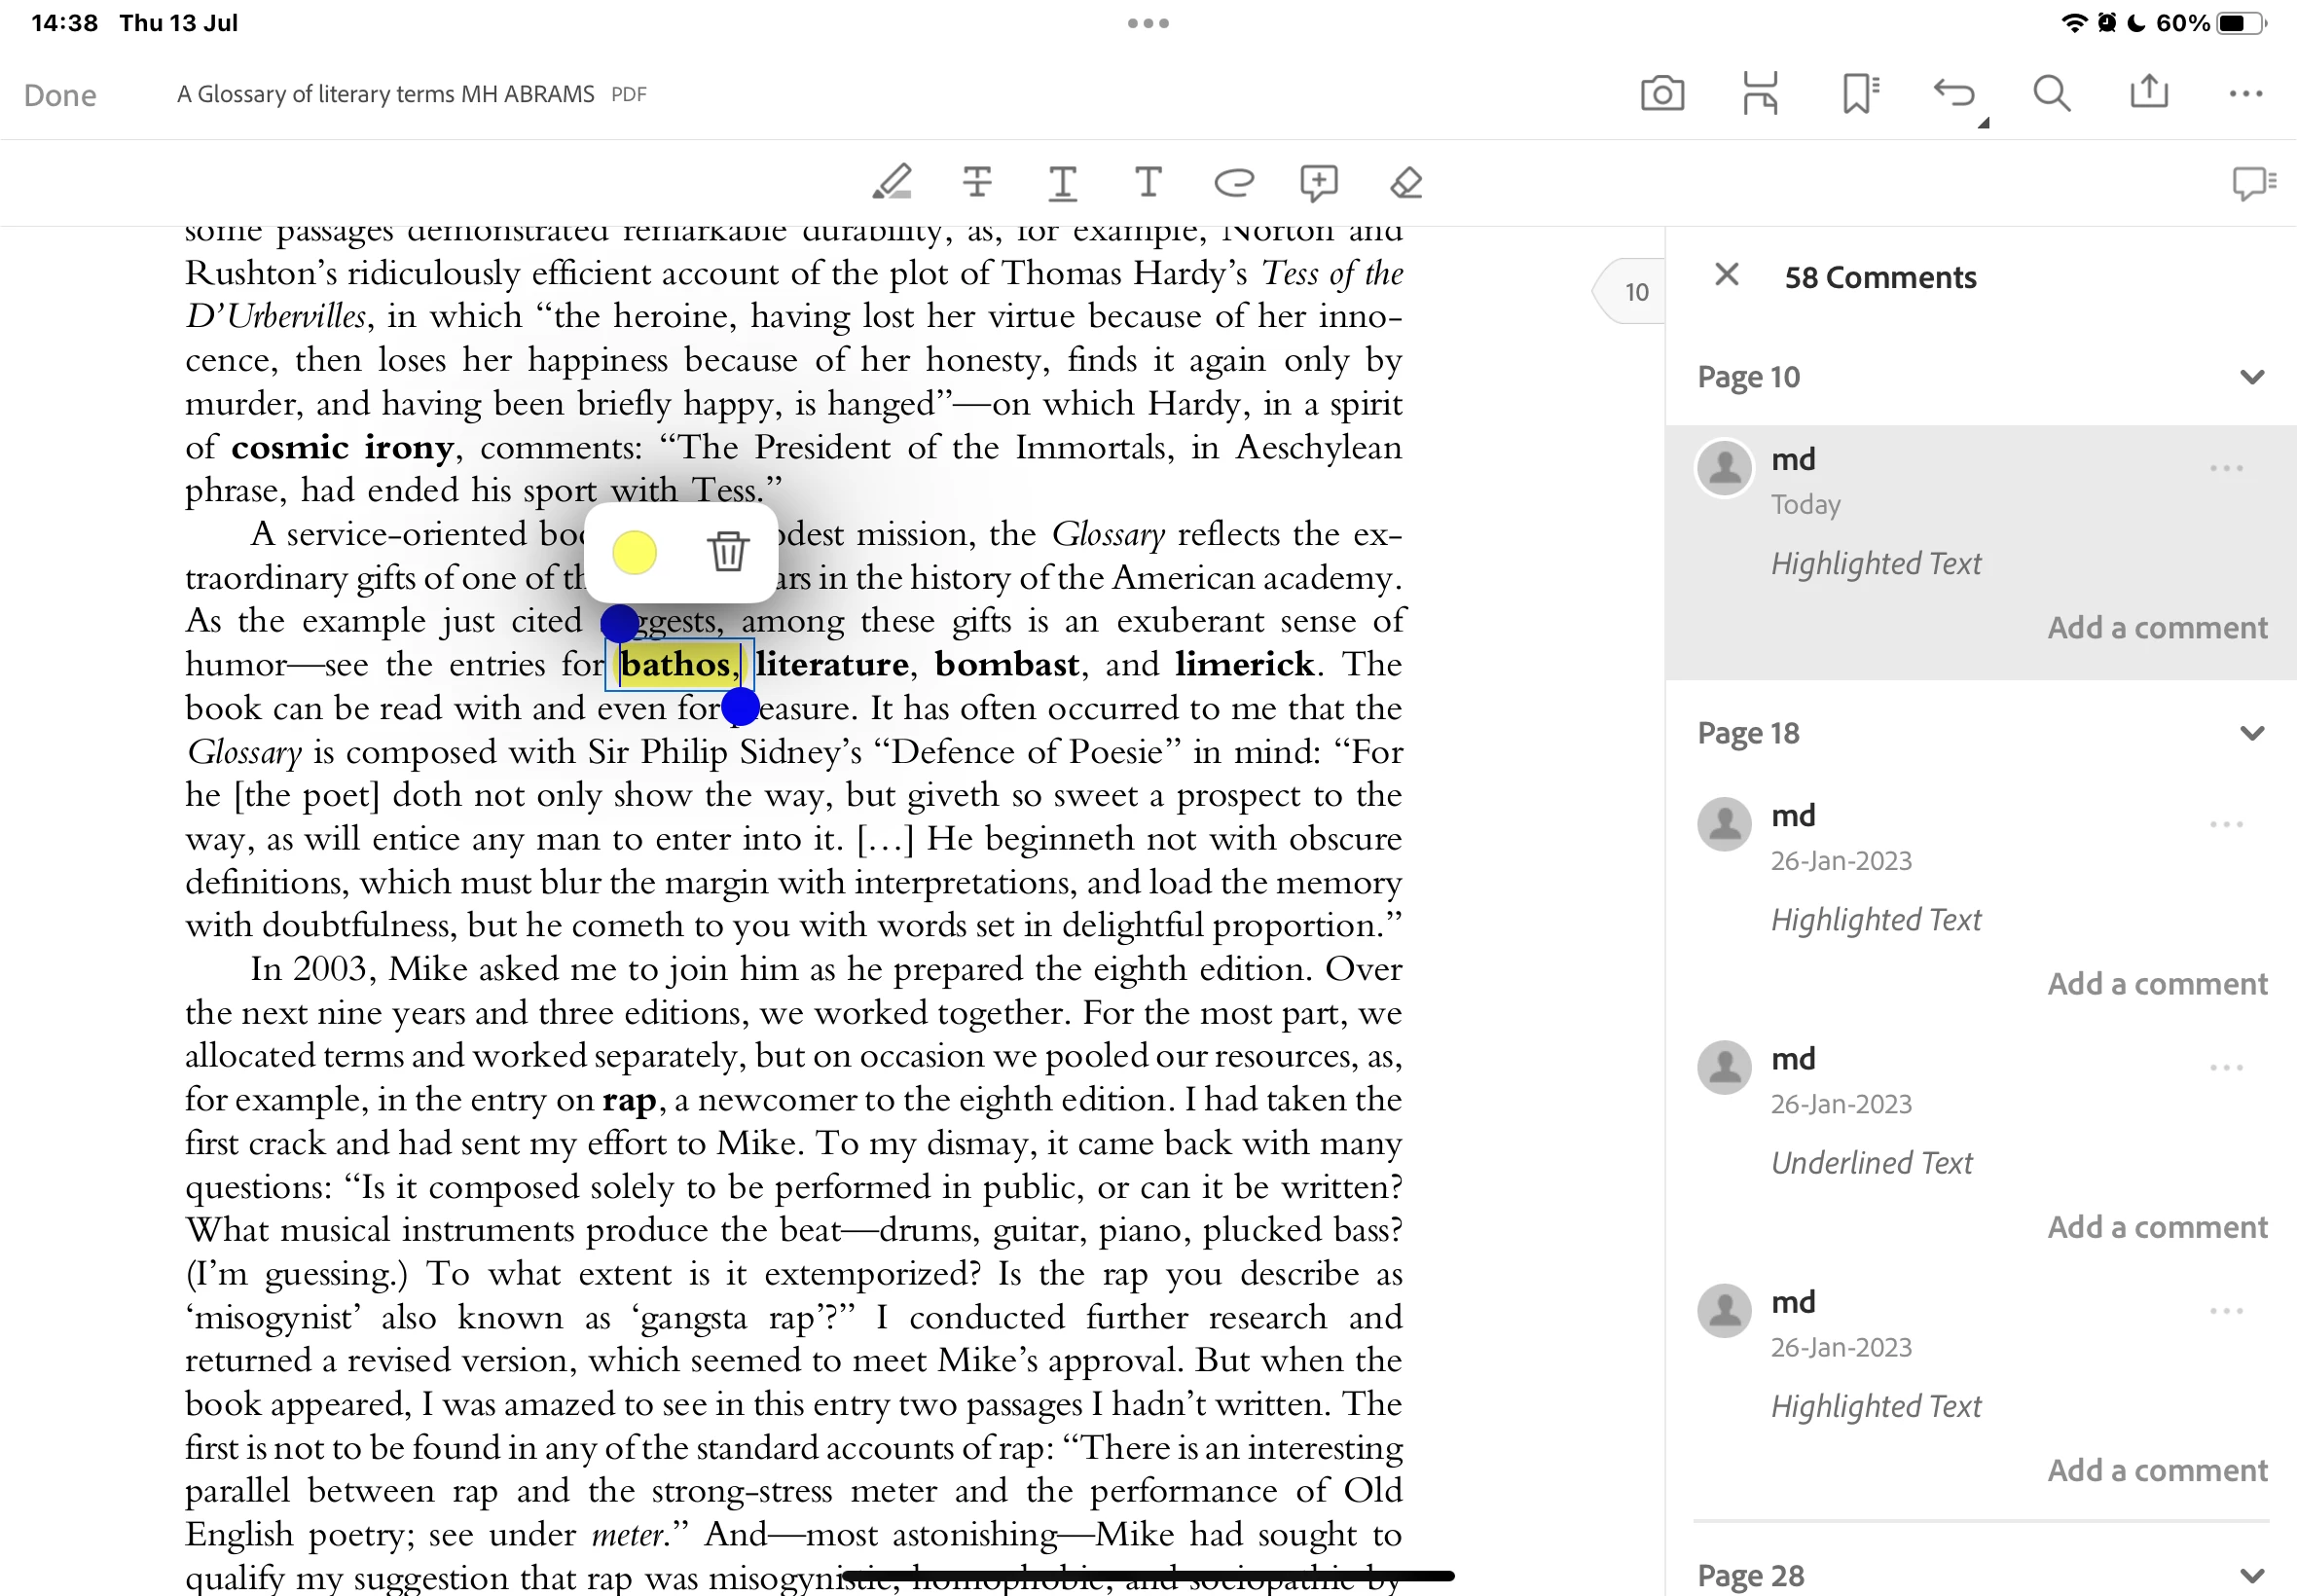
Task: Open the scan camera icon
Action: point(1661,94)
